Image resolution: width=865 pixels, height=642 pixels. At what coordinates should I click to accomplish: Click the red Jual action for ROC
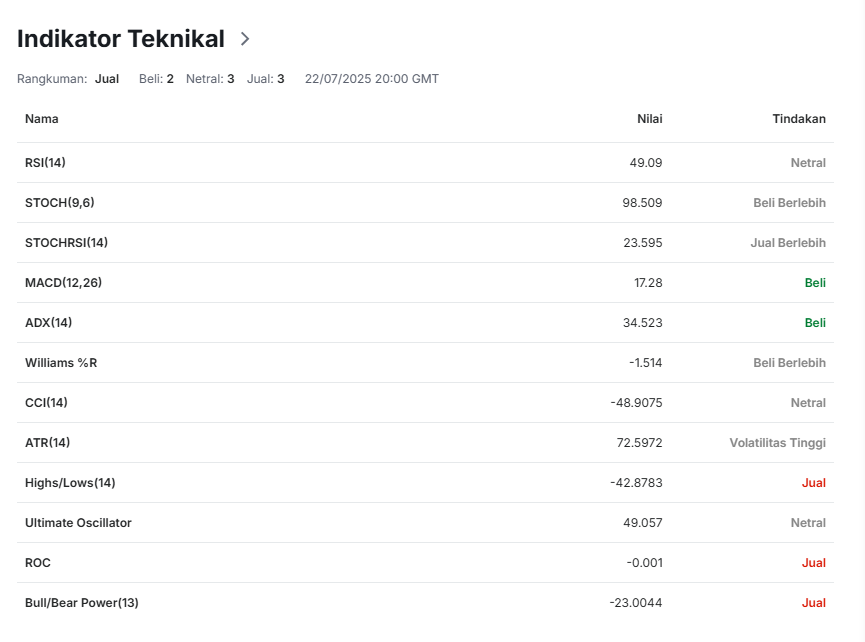click(x=814, y=563)
